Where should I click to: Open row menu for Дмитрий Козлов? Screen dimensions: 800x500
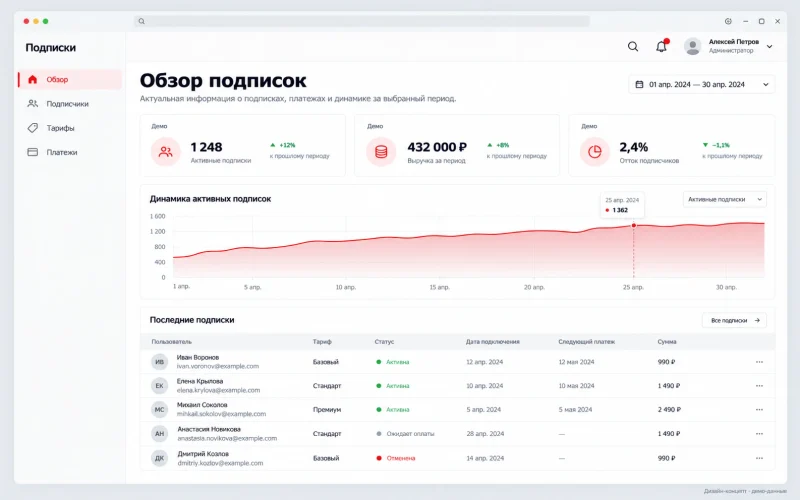pyautogui.click(x=759, y=458)
